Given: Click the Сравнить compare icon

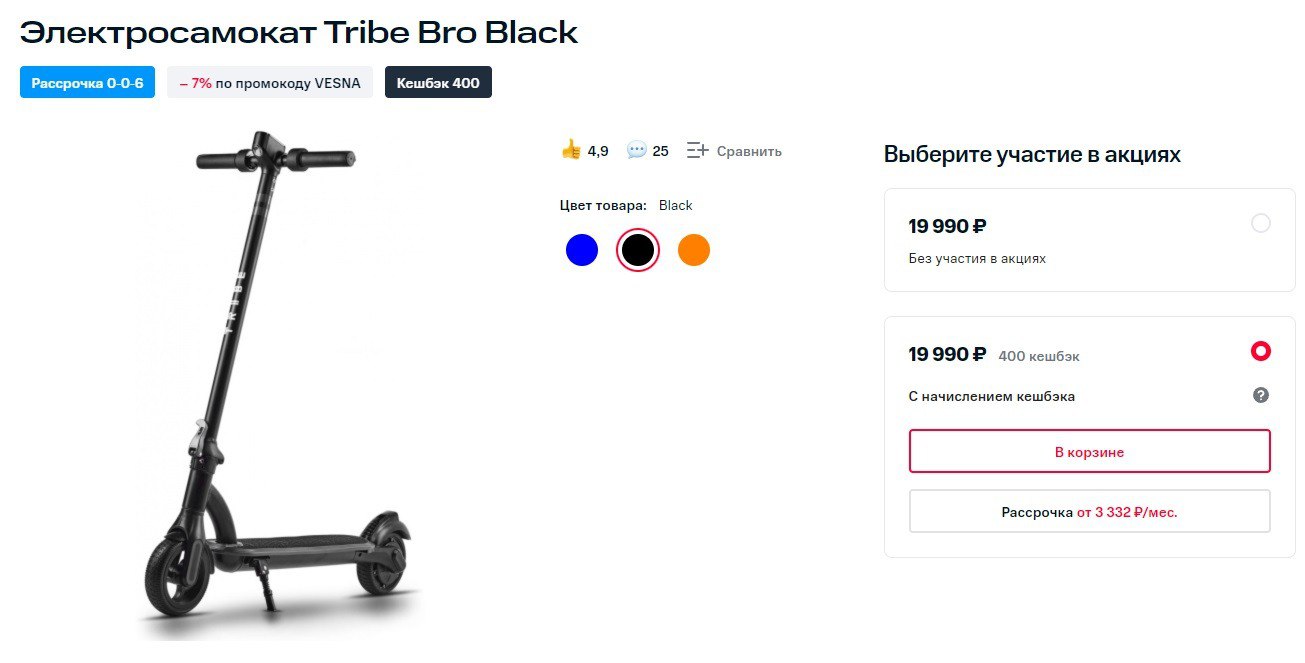Looking at the screenshot, I should [x=697, y=151].
